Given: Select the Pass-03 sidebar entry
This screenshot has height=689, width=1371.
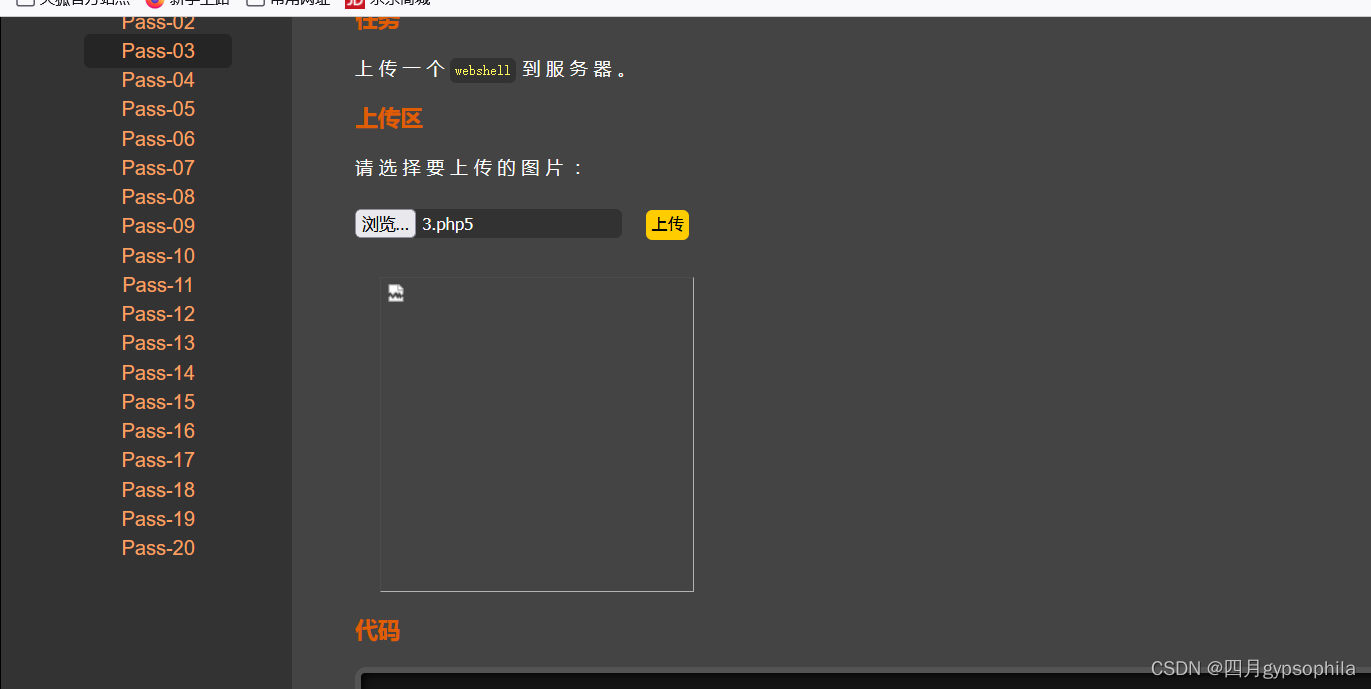Looking at the screenshot, I should tap(158, 51).
